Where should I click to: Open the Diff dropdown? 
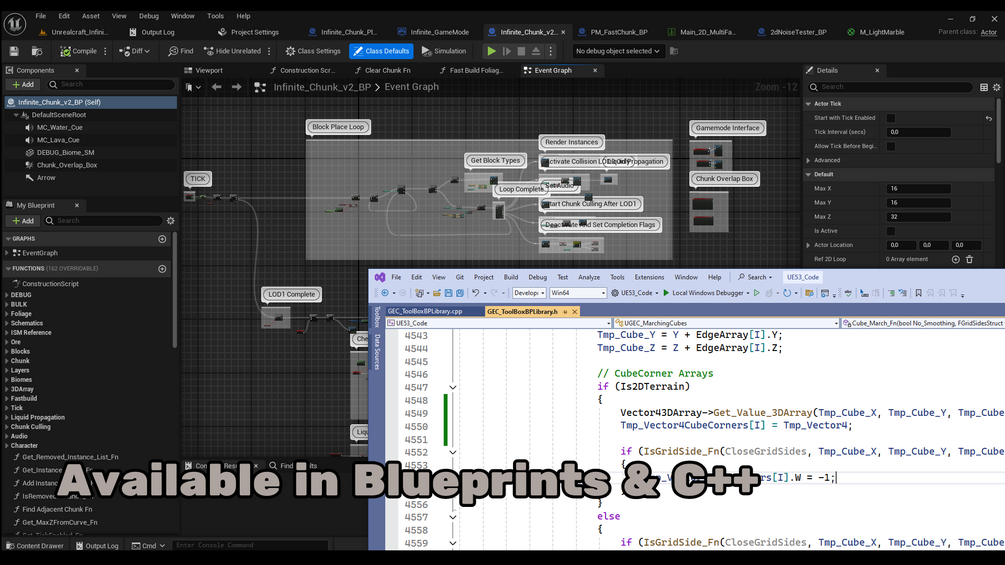coord(135,51)
